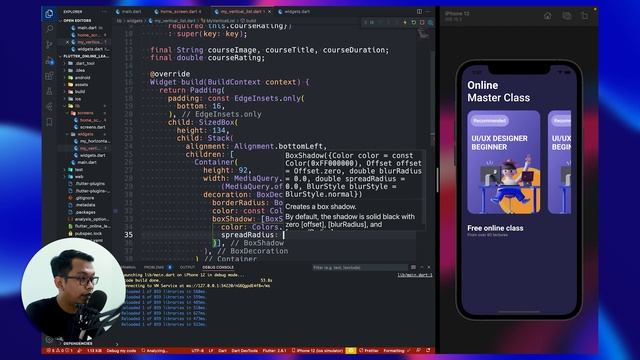
Task: Click errors and warnings count in status bar
Action: point(60,351)
